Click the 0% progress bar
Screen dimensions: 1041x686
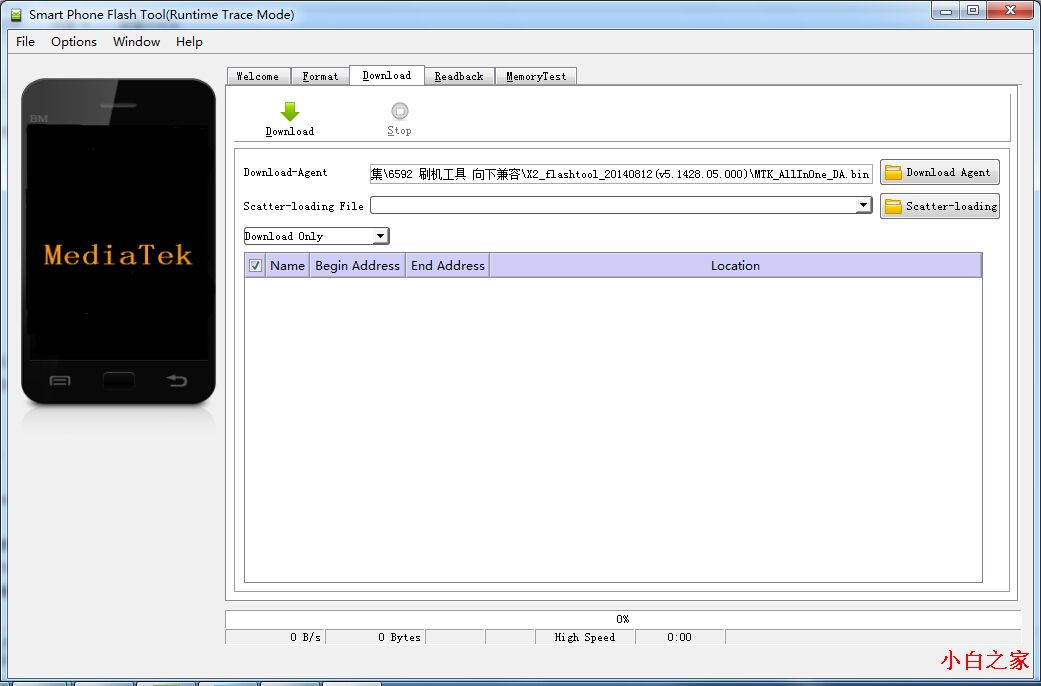pos(622,619)
